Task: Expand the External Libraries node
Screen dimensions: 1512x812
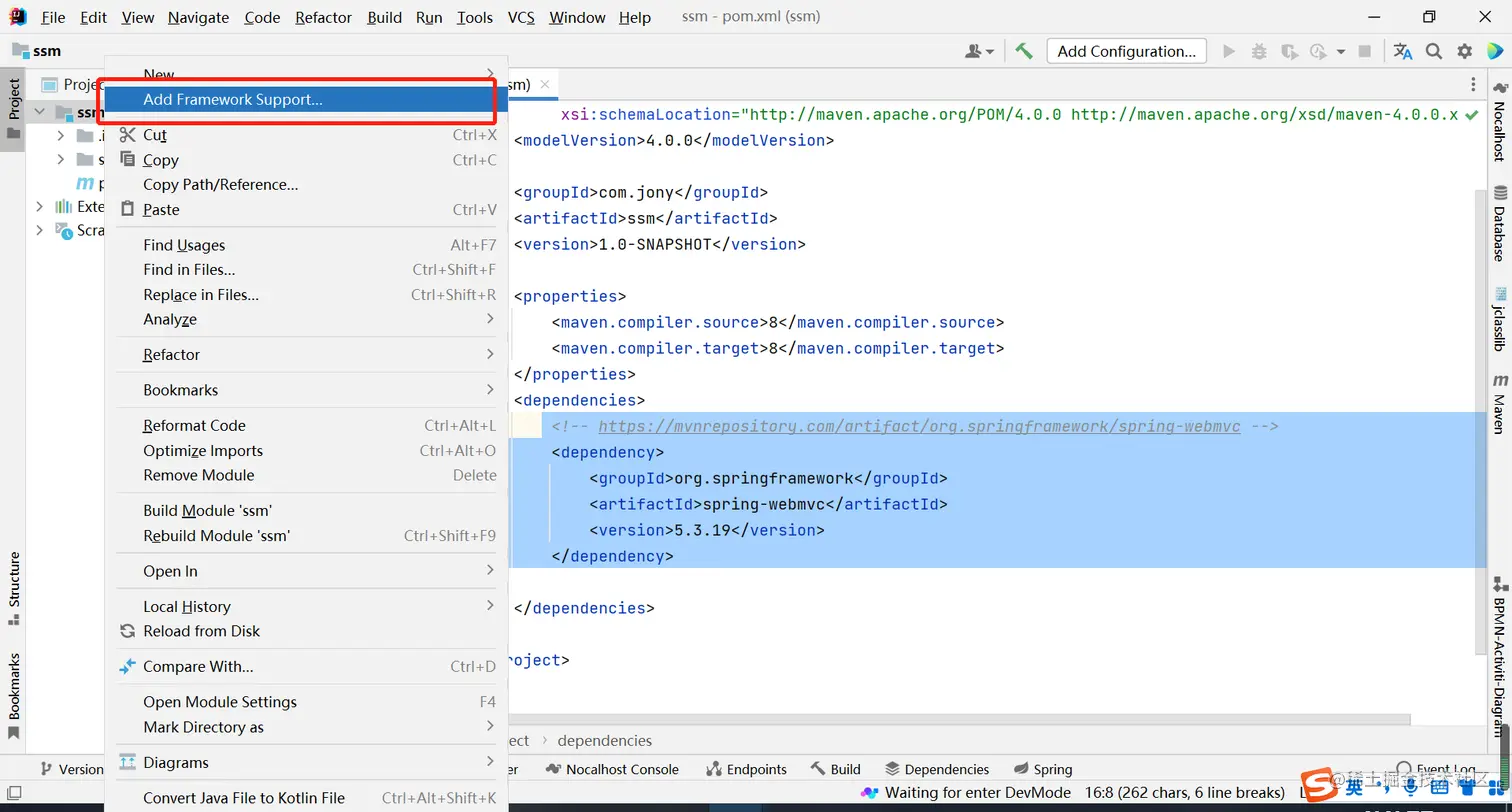Action: (x=40, y=207)
